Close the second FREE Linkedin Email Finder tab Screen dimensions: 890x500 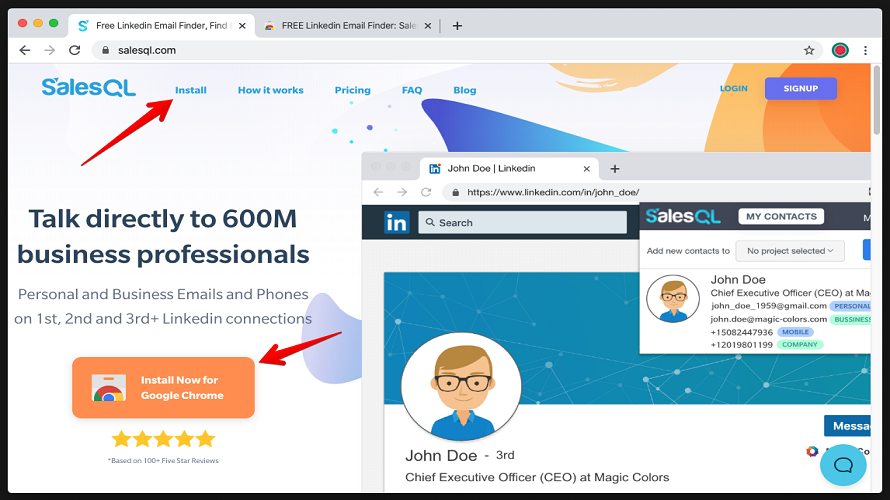pyautogui.click(x=428, y=26)
